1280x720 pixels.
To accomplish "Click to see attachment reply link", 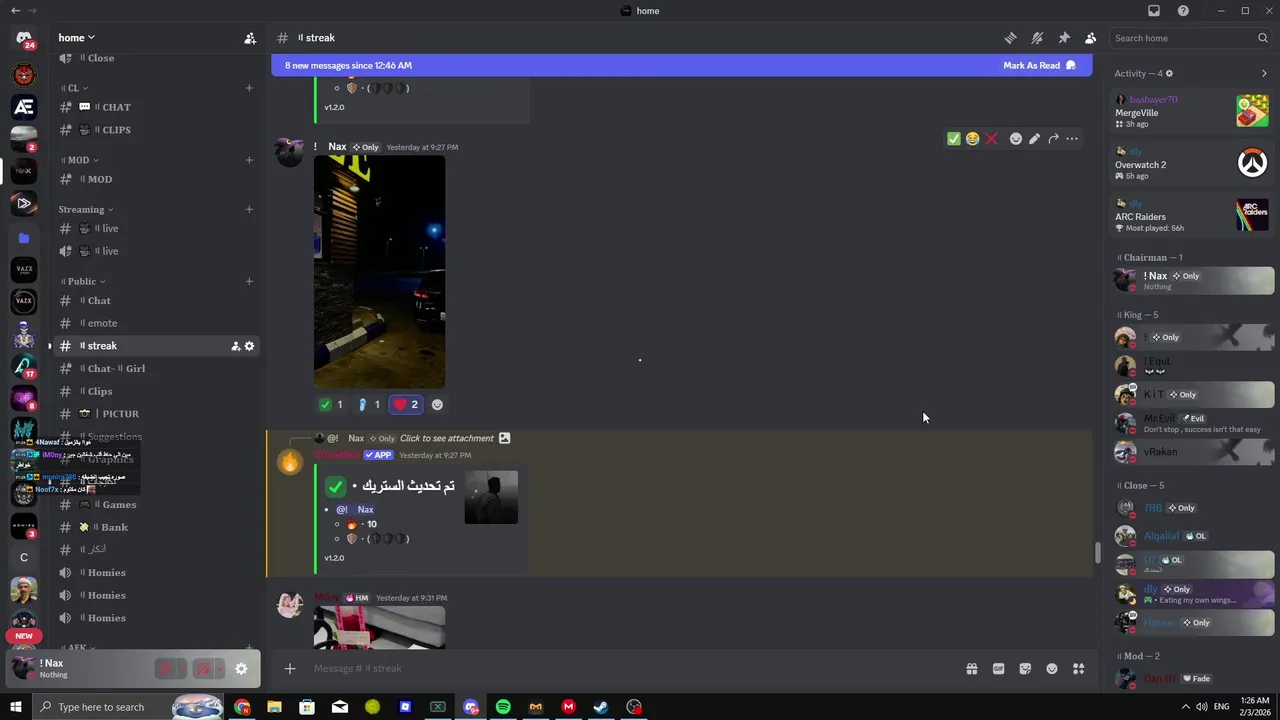I will (x=447, y=438).
